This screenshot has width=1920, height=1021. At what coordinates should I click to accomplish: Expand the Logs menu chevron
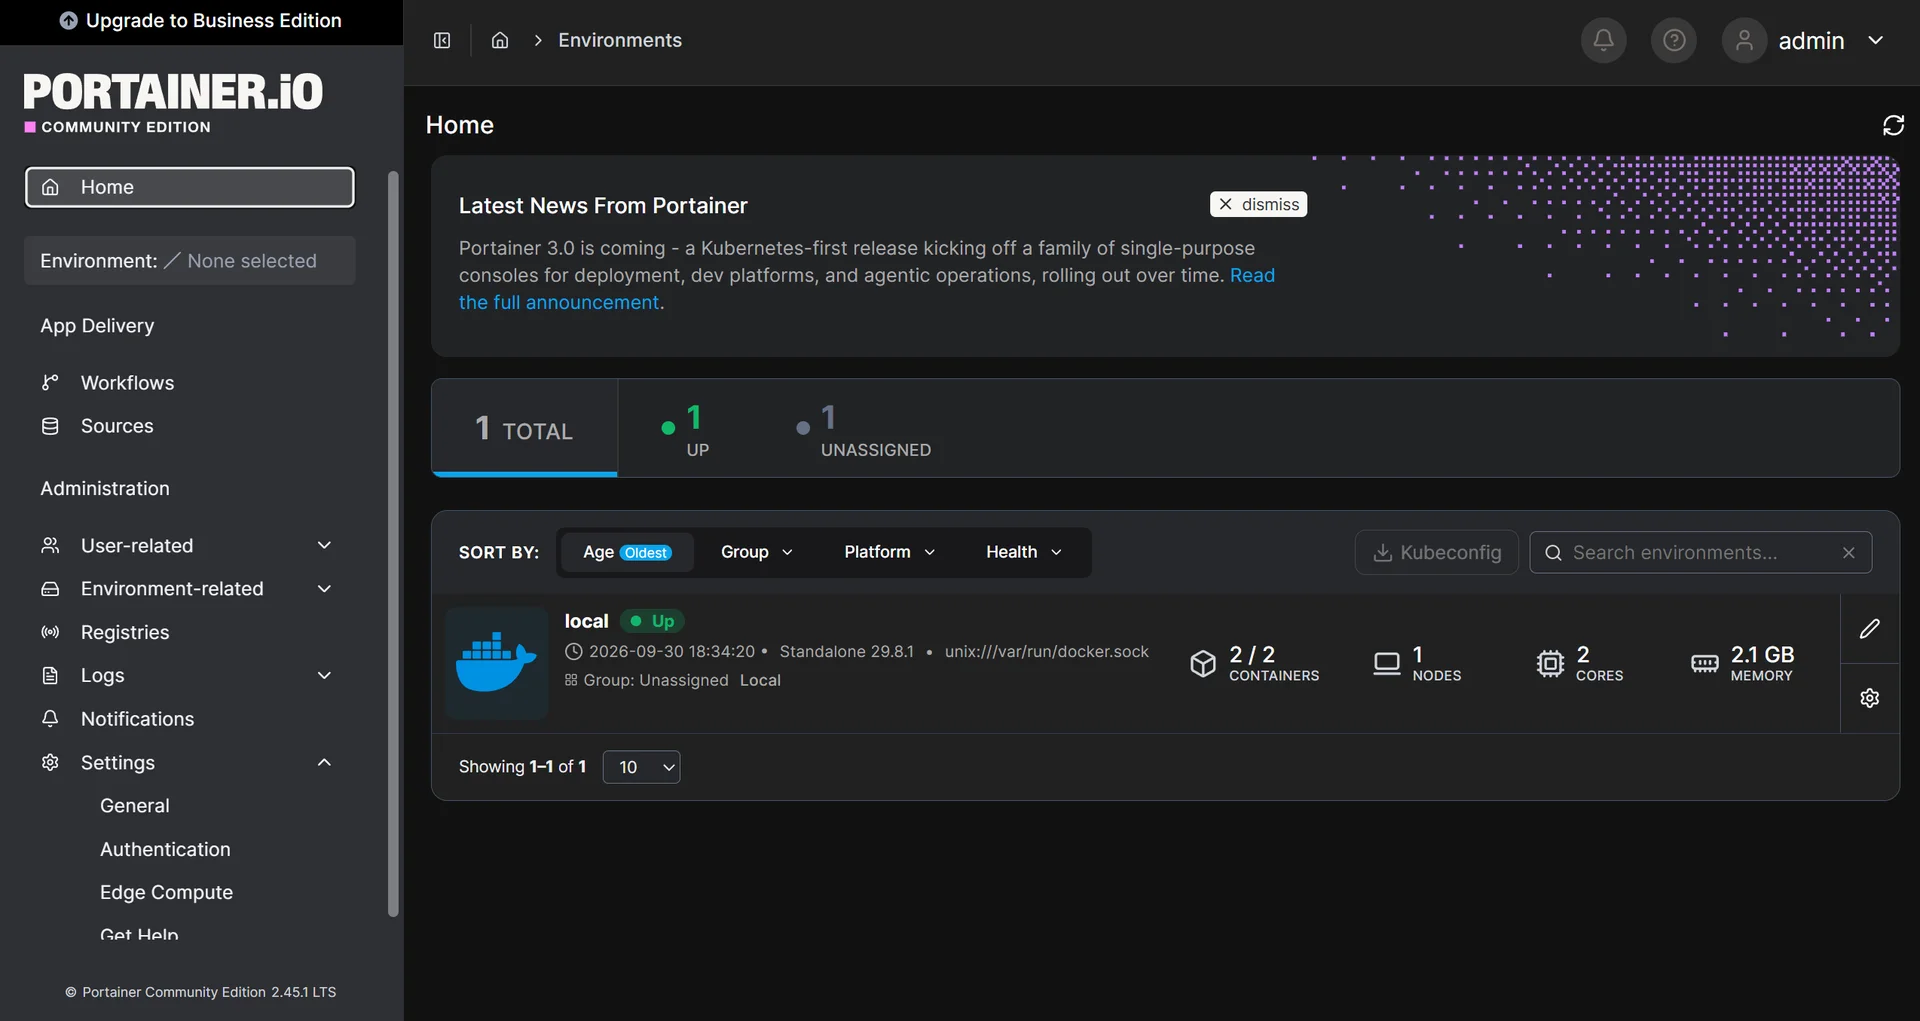click(x=324, y=675)
